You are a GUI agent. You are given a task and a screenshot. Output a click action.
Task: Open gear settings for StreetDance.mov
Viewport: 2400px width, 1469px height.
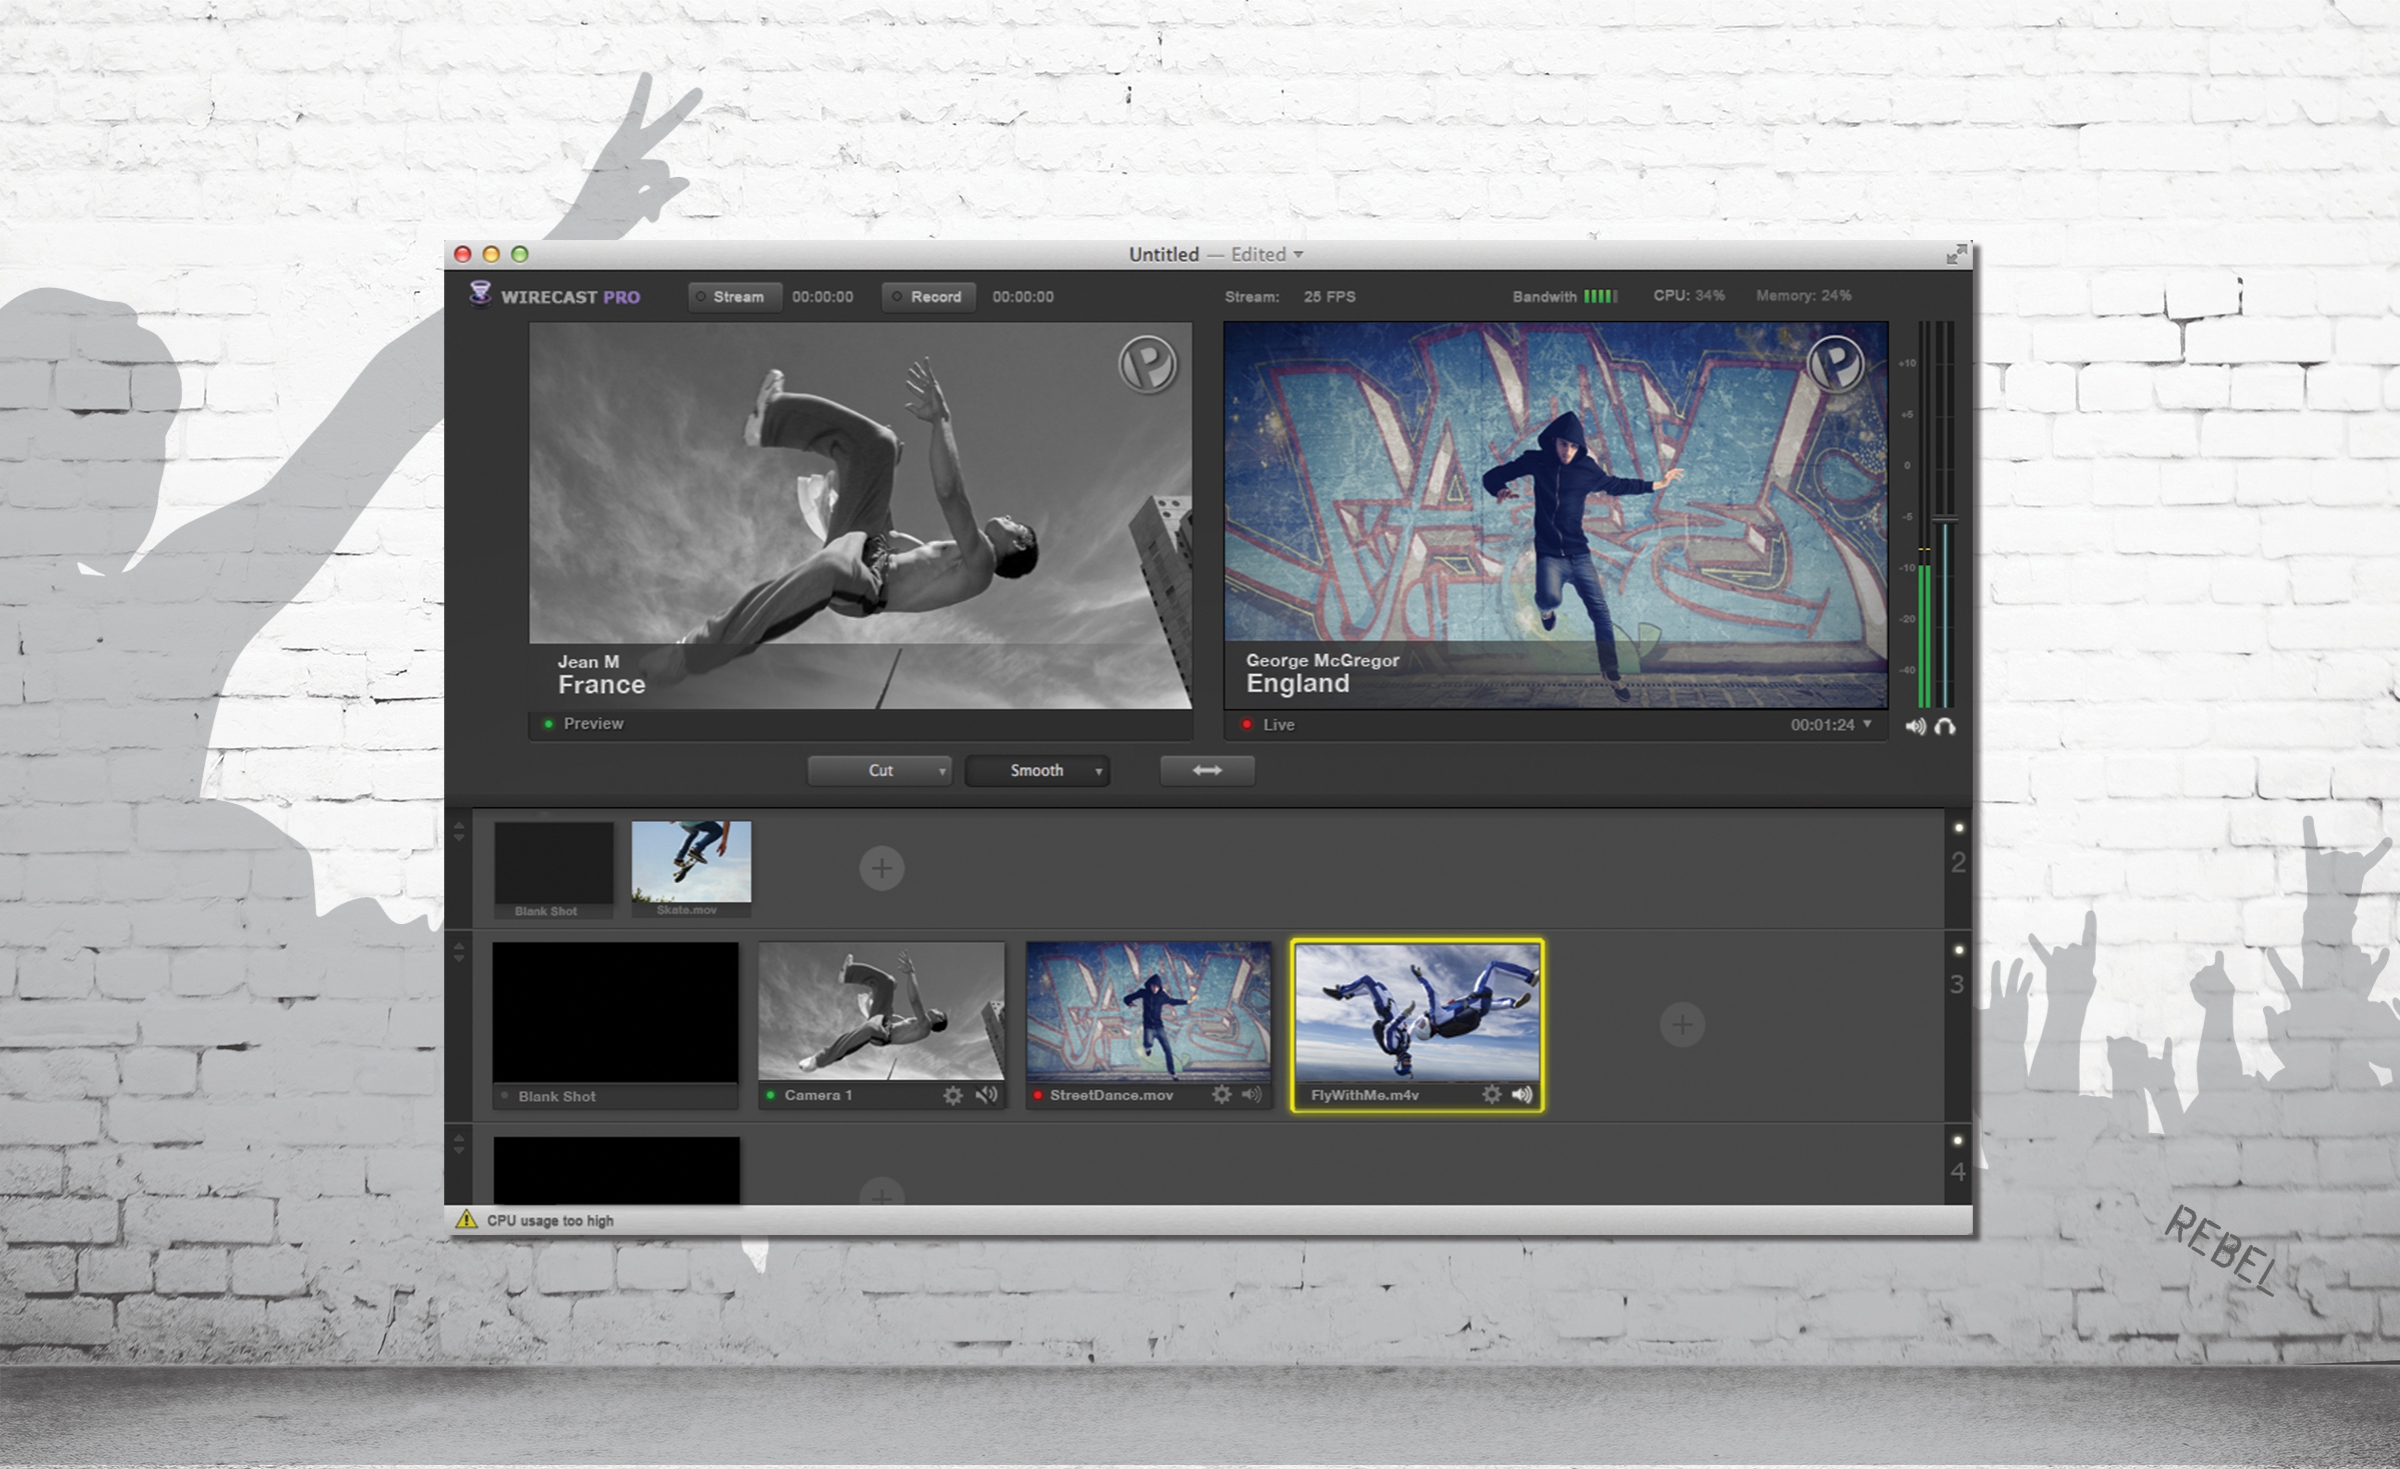(x=1221, y=1095)
